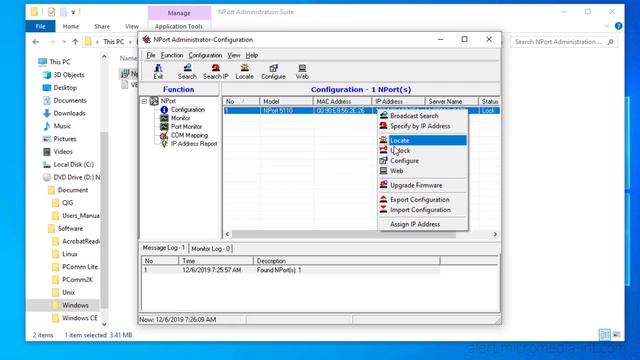Image resolution: width=640 pixels, height=360 pixels.
Task: Open Downloads in navigation pane
Action: pyautogui.click(x=69, y=113)
